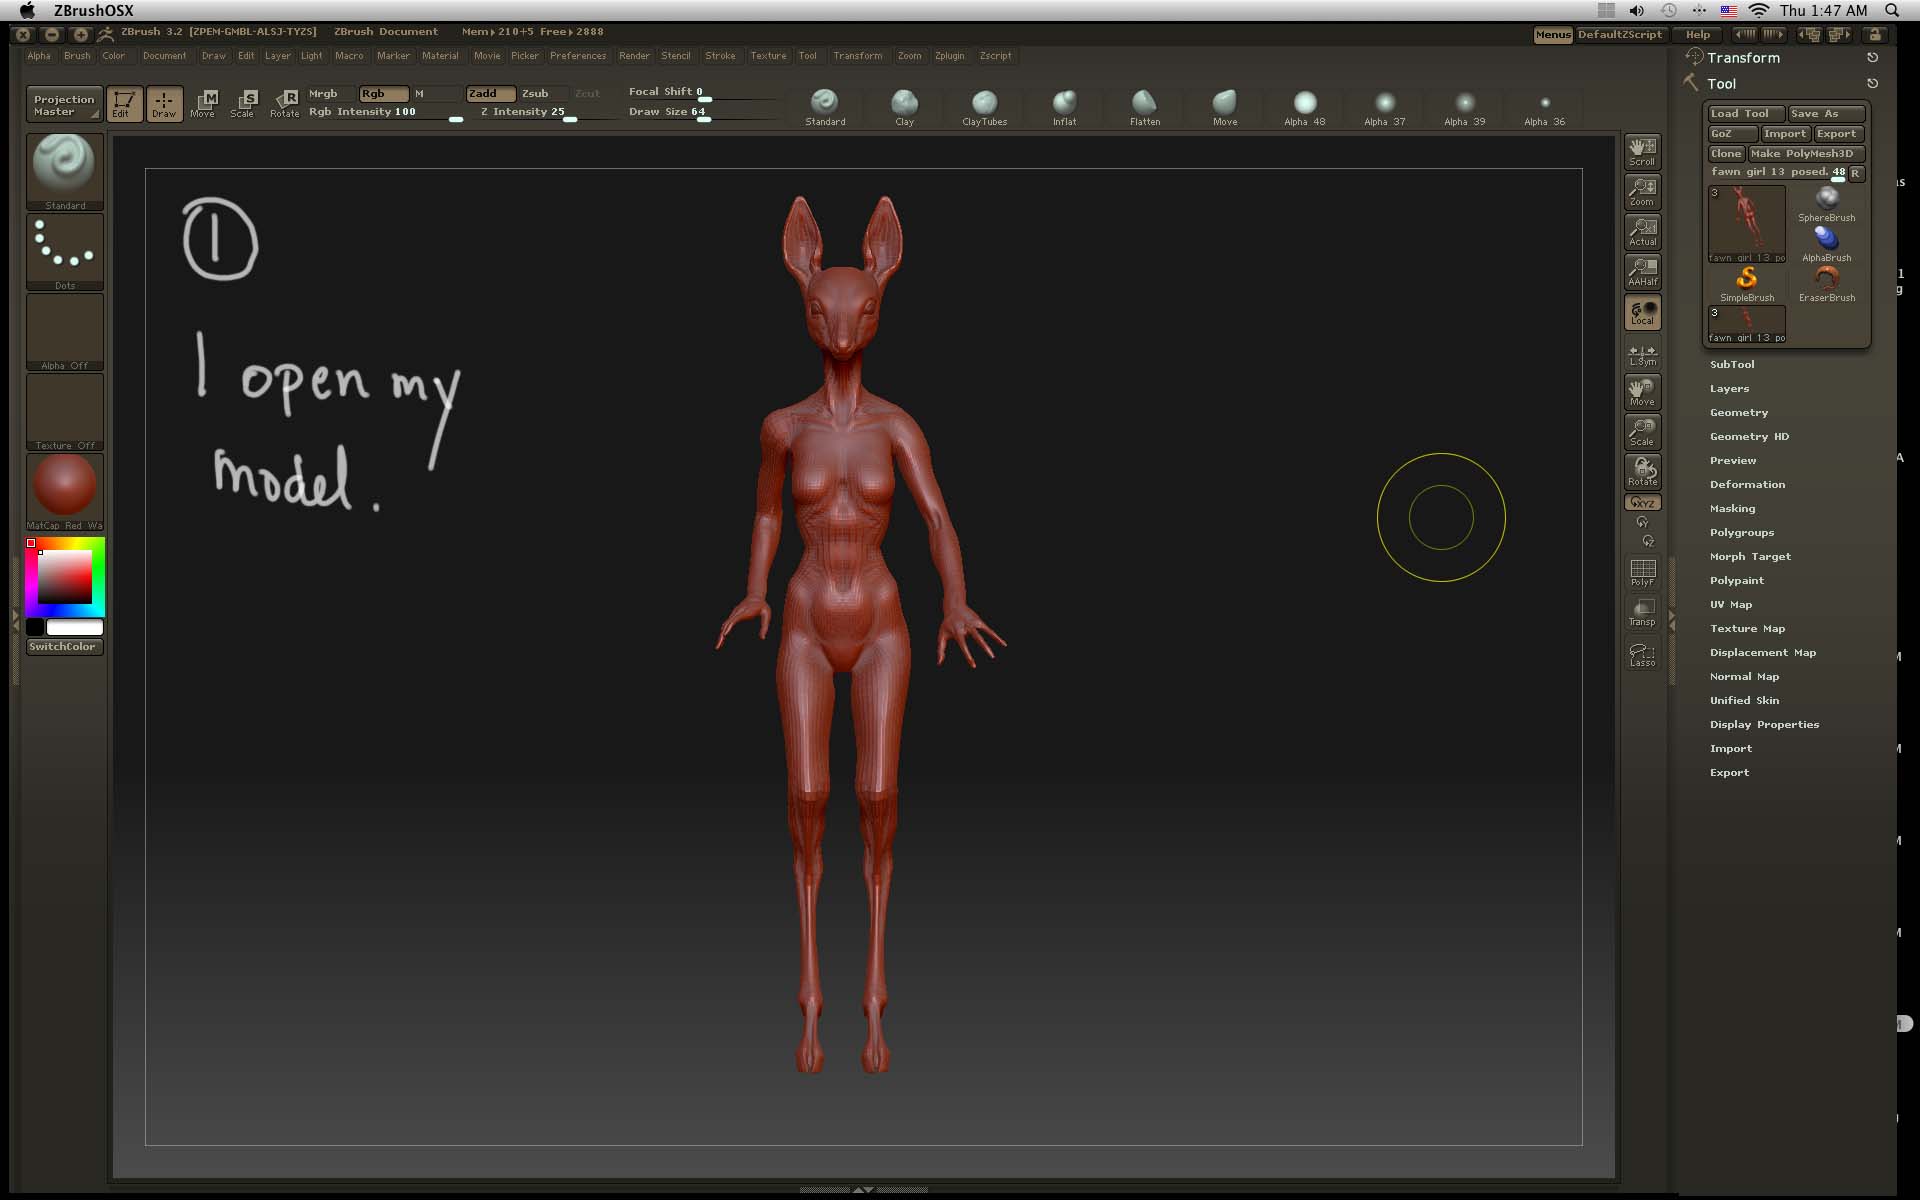Toggle the PolyF polyframe display
Viewport: 1920px width, 1200px height.
(1642, 572)
